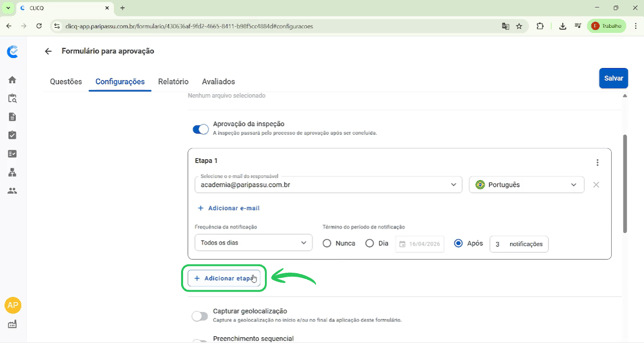The height and width of the screenshot is (361, 644).
Task: Open the Português language dropdown
Action: [x=527, y=185]
